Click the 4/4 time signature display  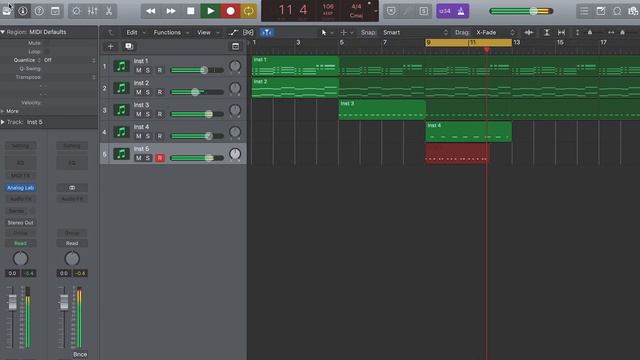pos(356,7)
